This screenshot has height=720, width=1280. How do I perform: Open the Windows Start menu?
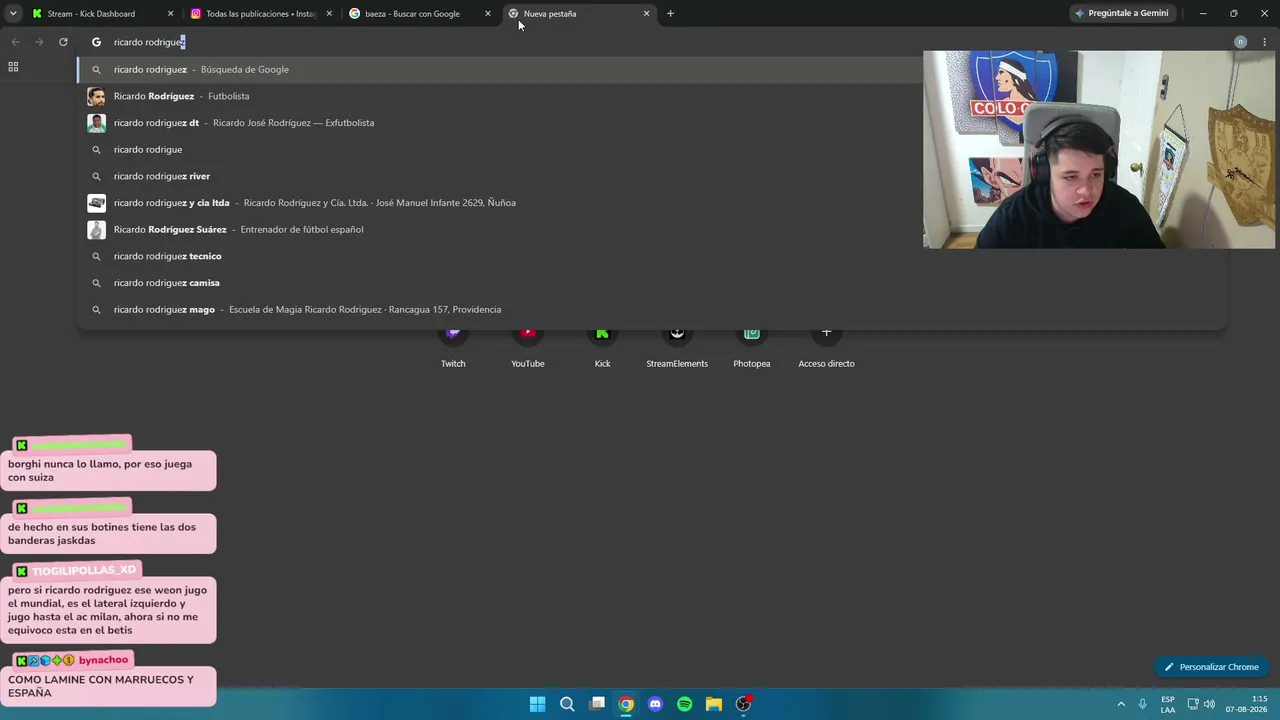tap(537, 704)
